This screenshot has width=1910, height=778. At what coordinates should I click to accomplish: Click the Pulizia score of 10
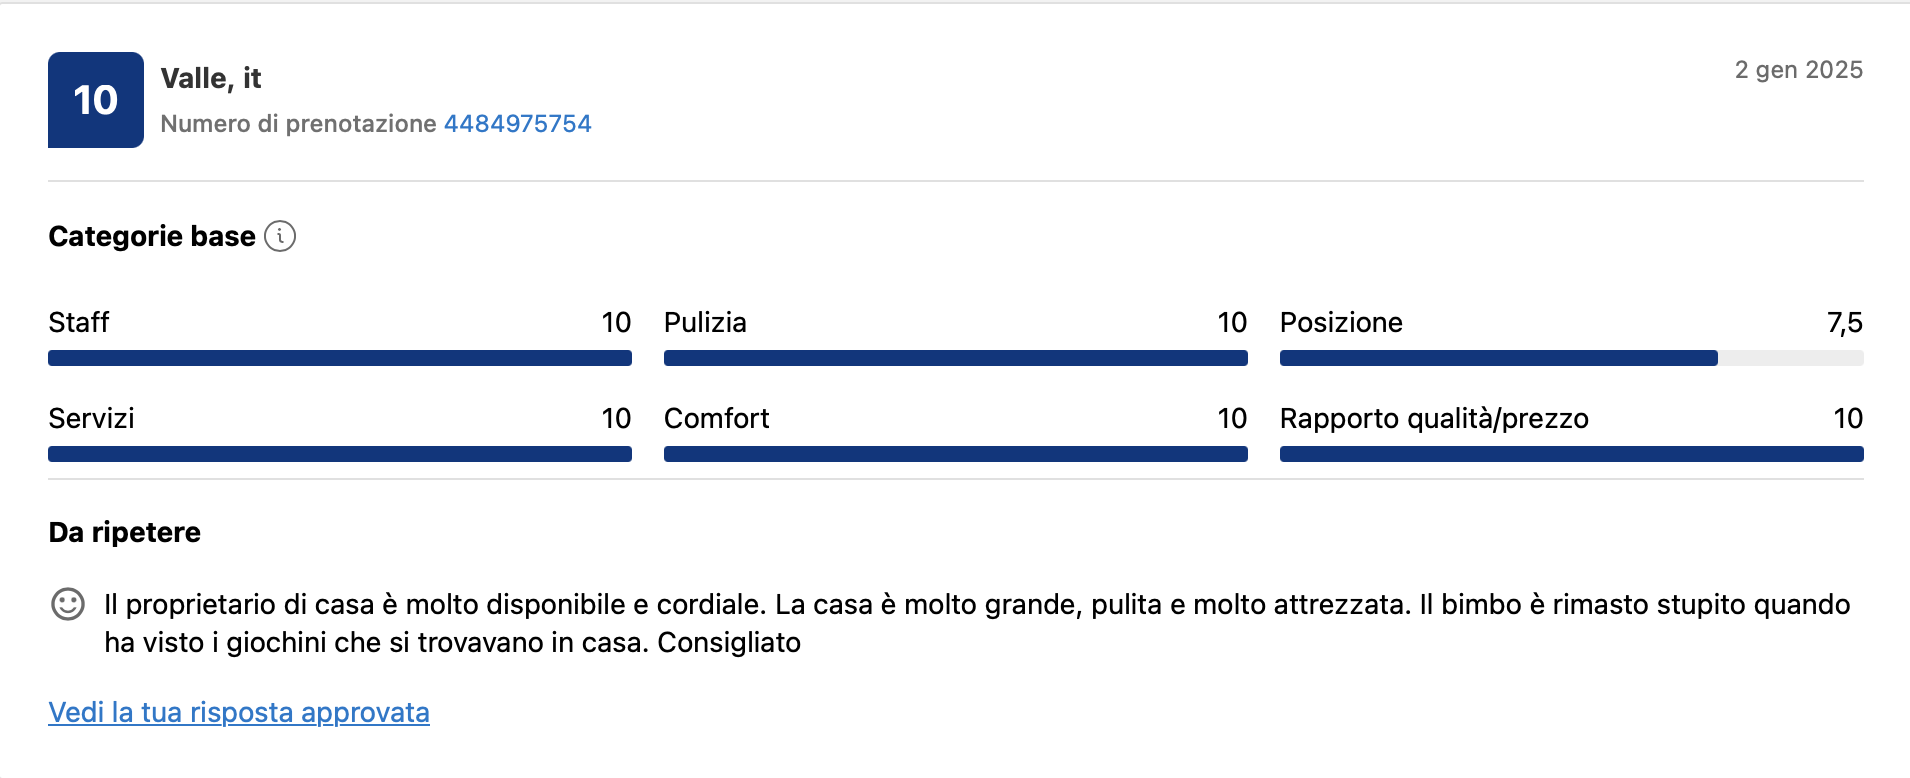click(1231, 322)
